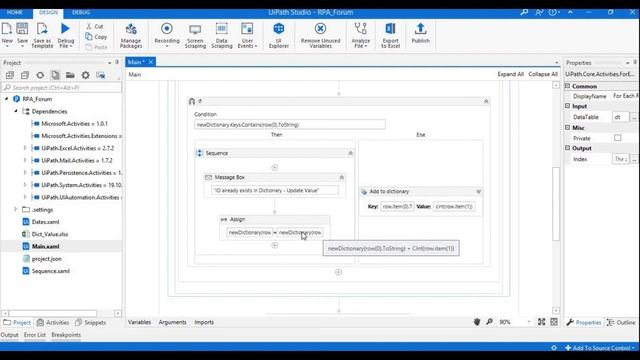Select Sequence.xaml in project tree
This screenshot has height=360, width=640.
[51, 271]
